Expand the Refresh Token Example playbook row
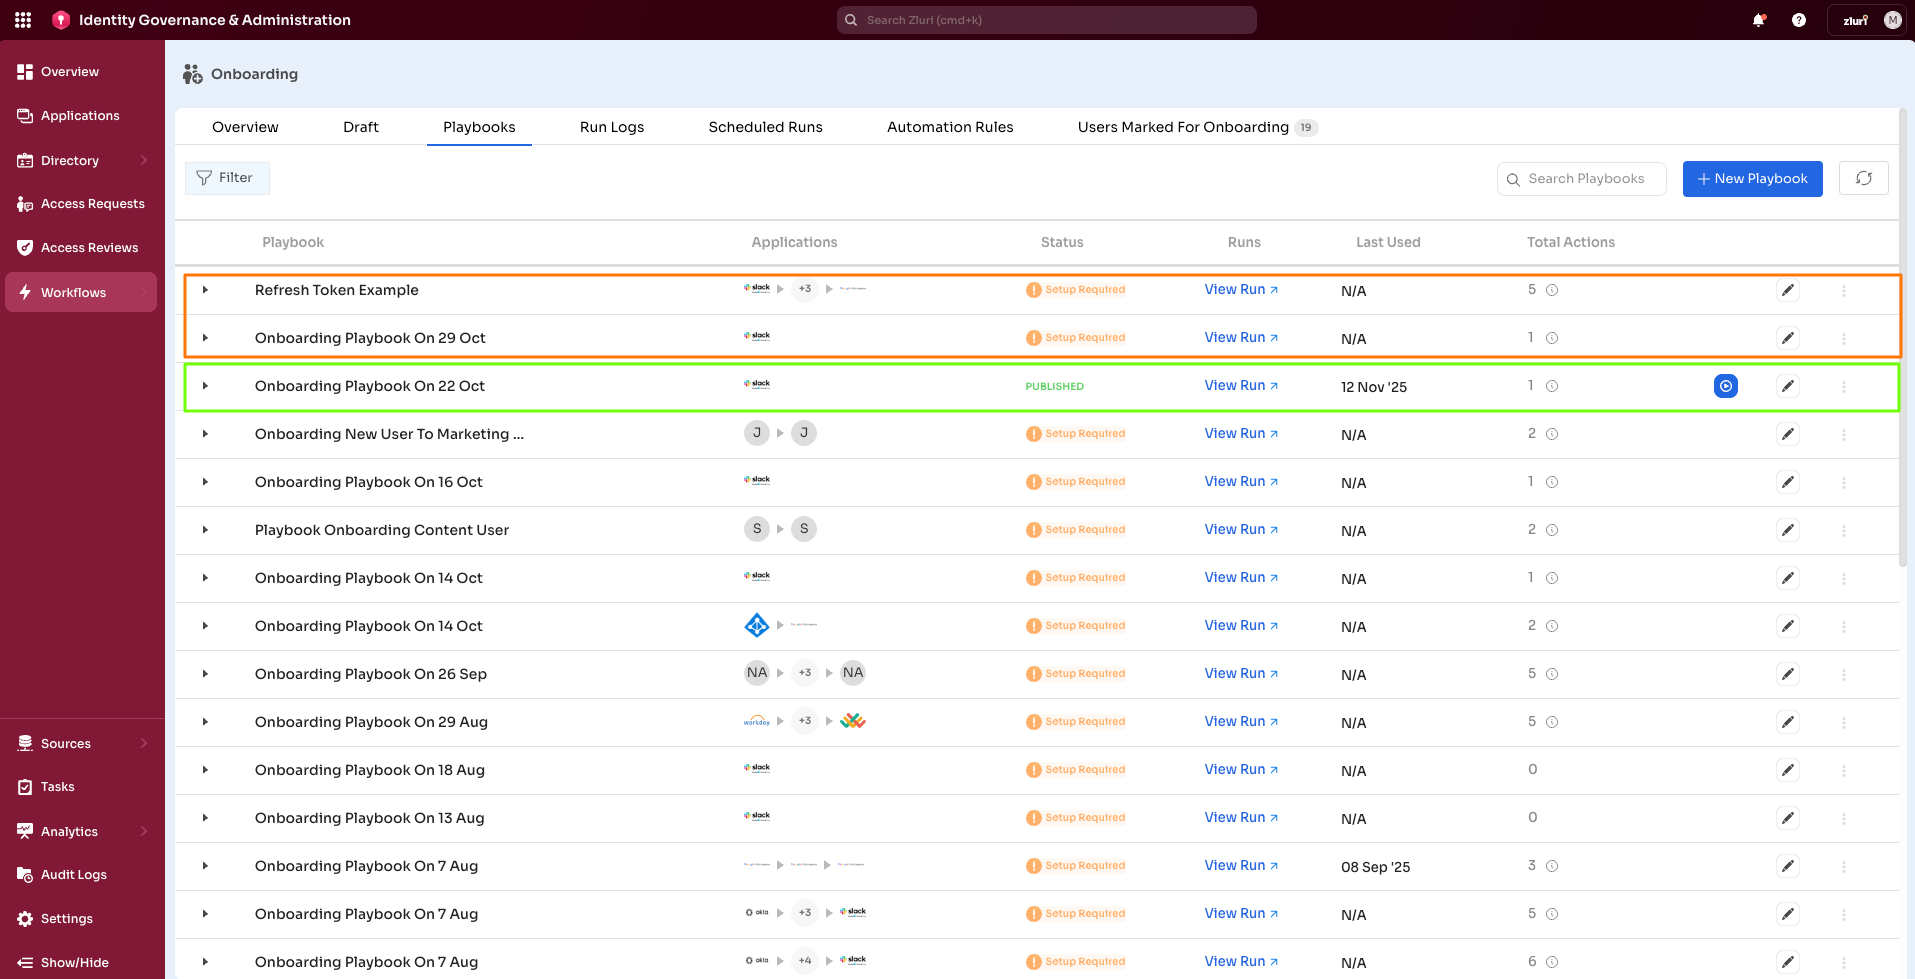 tap(206, 290)
